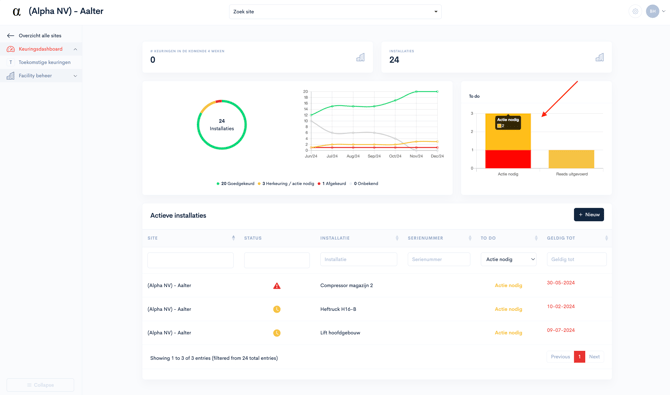The height and width of the screenshot is (395, 670).
Task: Open the To do filter set to Actie nodig
Action: [509, 259]
